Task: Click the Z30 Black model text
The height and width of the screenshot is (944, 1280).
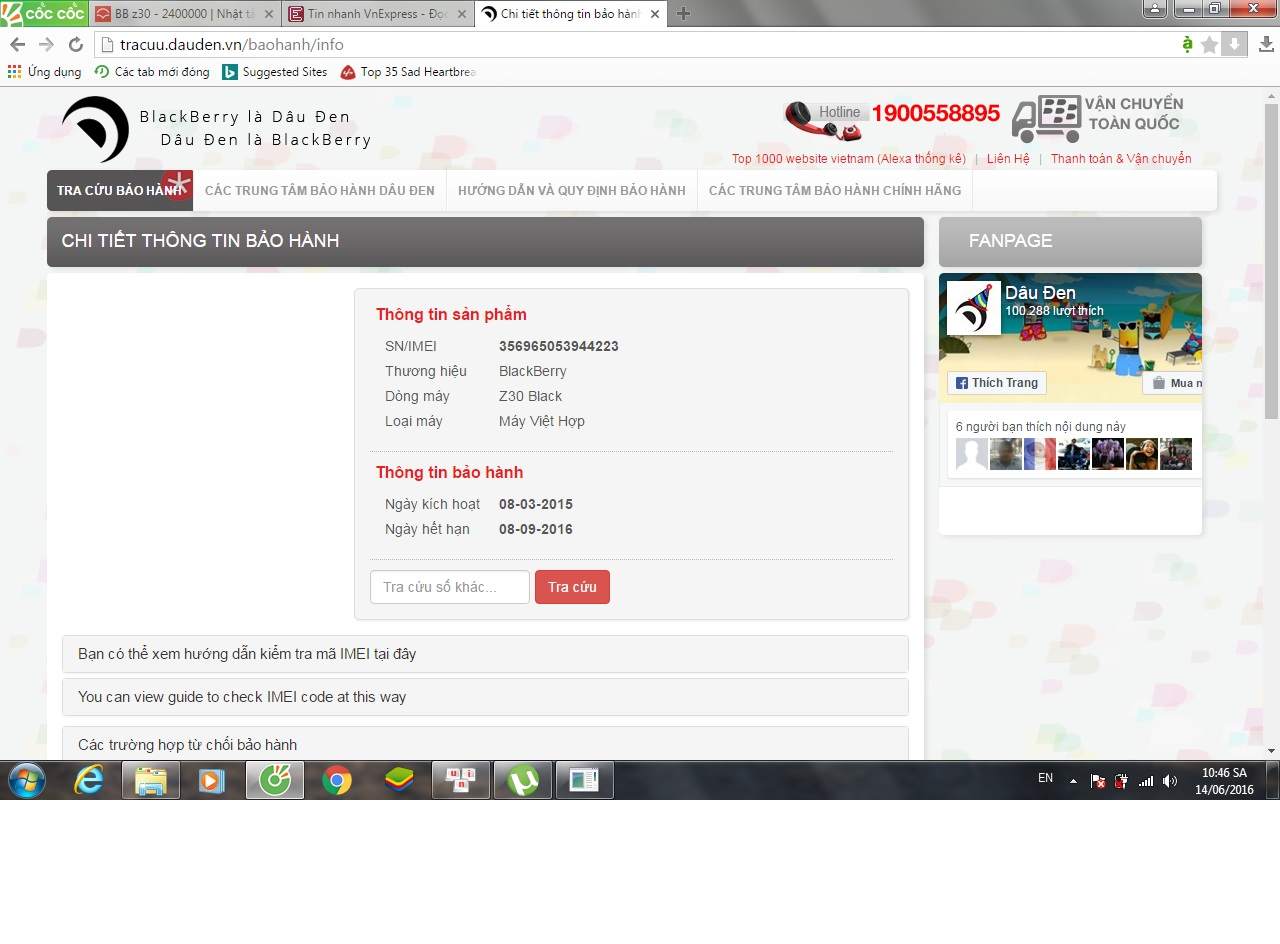Action: click(531, 396)
